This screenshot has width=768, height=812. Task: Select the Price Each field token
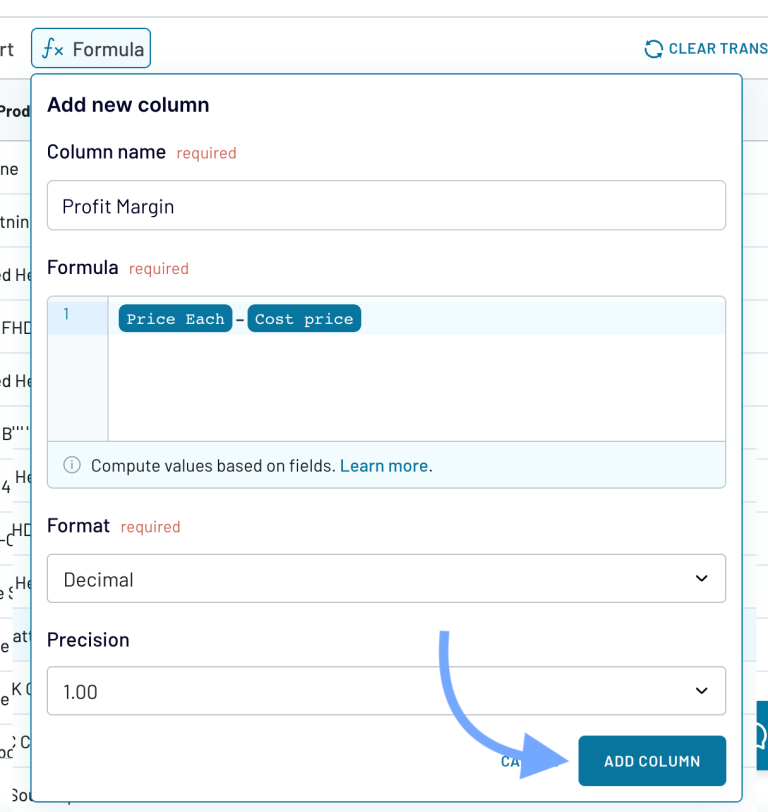pos(175,318)
